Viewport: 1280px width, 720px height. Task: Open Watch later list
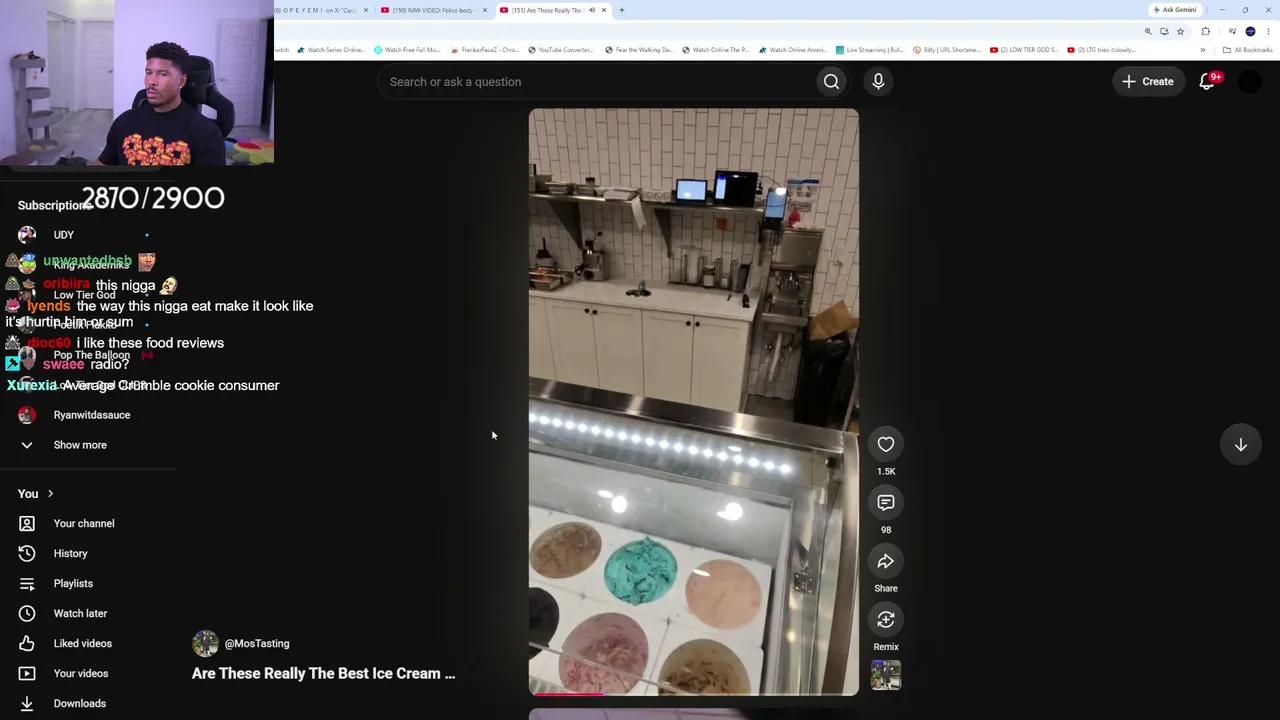[x=80, y=613]
